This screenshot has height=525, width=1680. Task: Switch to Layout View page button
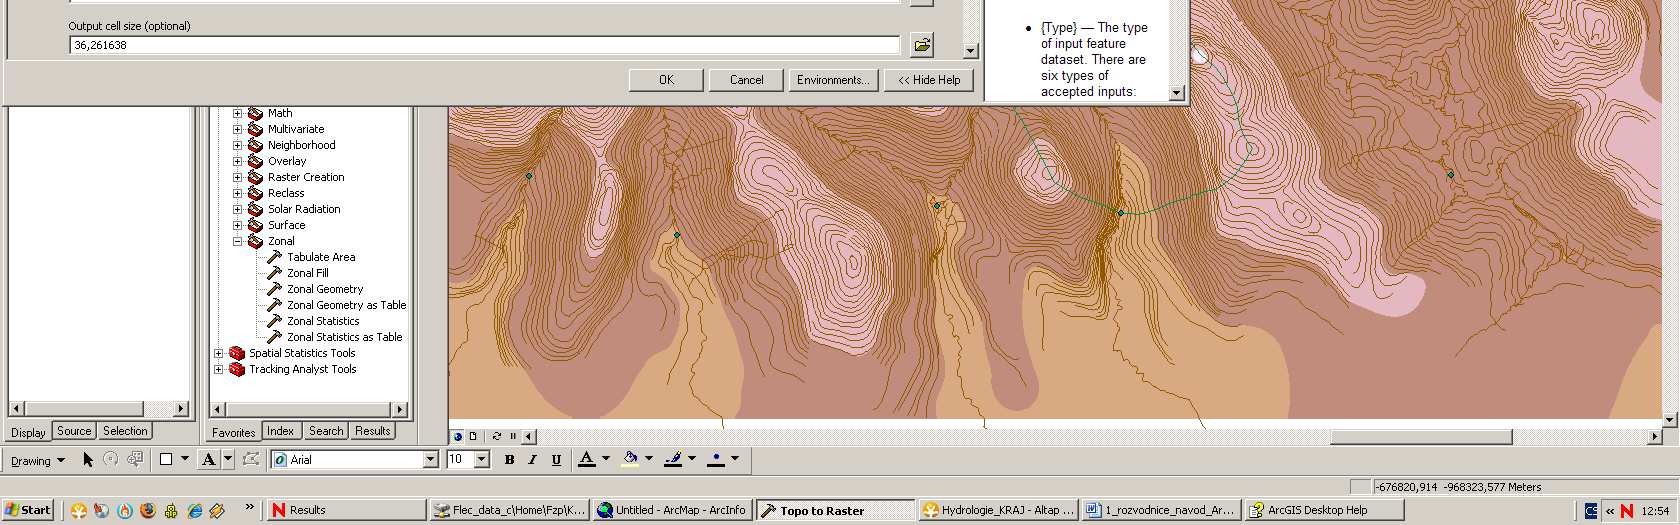click(x=473, y=436)
